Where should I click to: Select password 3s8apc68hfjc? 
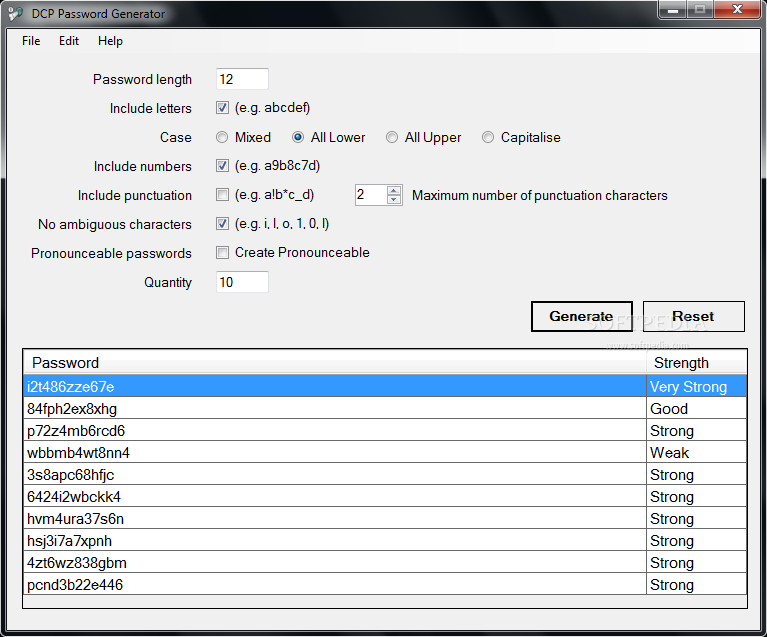pyautogui.click(x=335, y=475)
